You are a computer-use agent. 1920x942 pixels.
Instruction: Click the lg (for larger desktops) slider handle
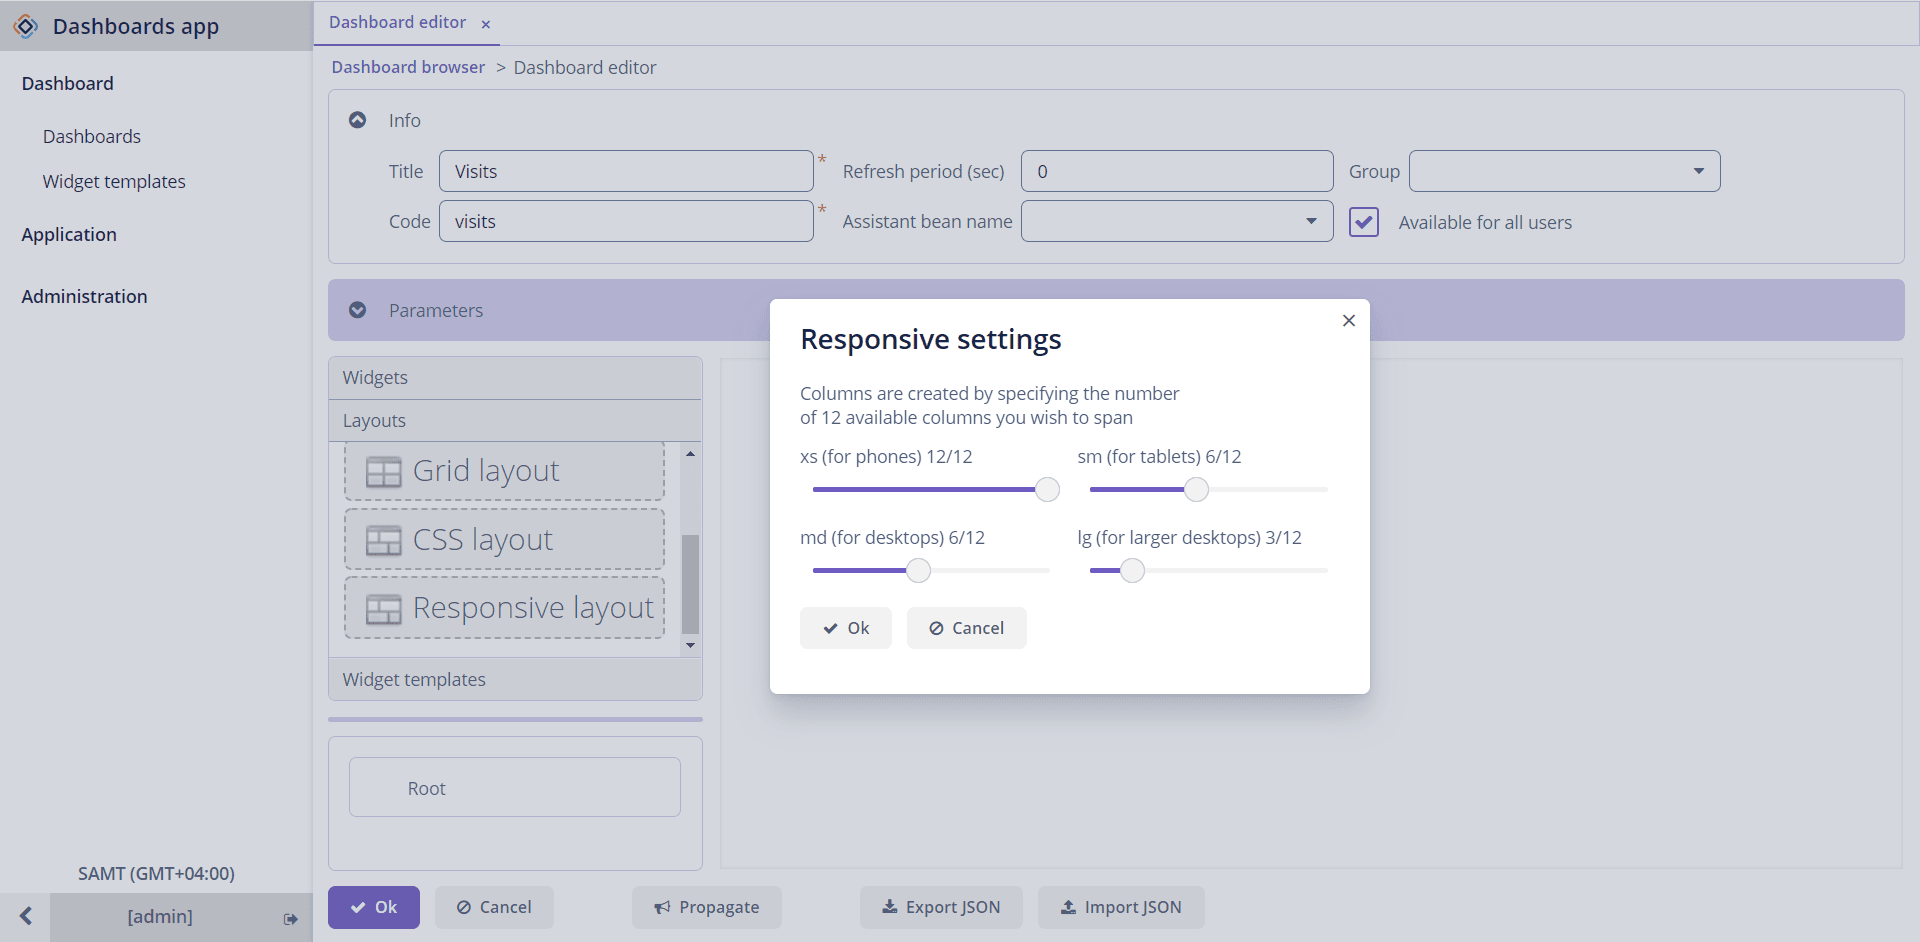[1132, 570]
